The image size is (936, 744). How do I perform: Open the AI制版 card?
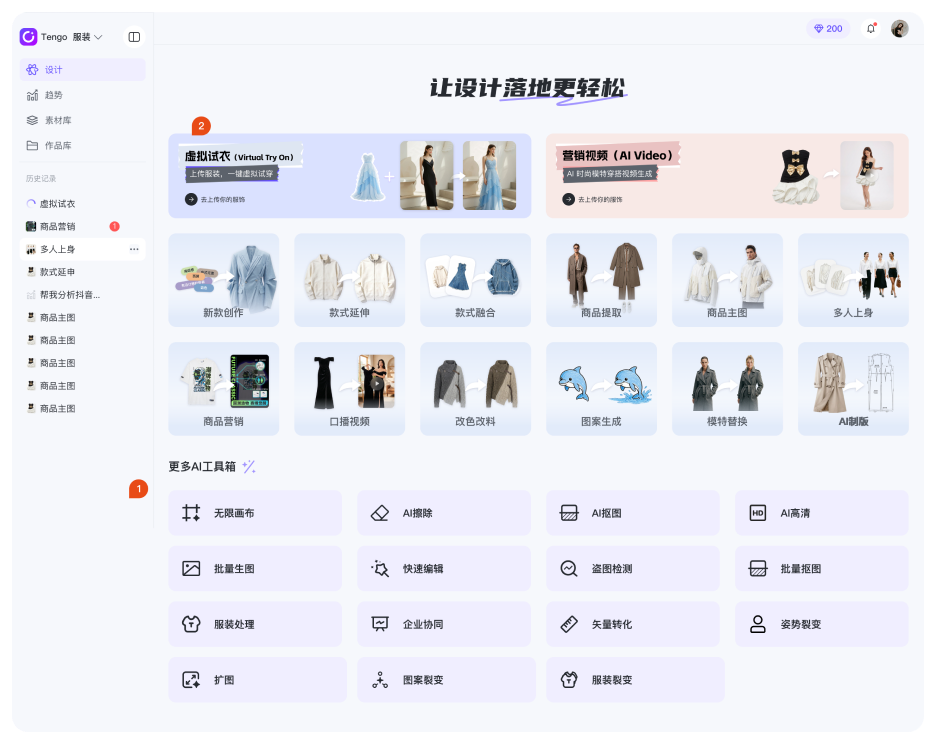tap(853, 389)
